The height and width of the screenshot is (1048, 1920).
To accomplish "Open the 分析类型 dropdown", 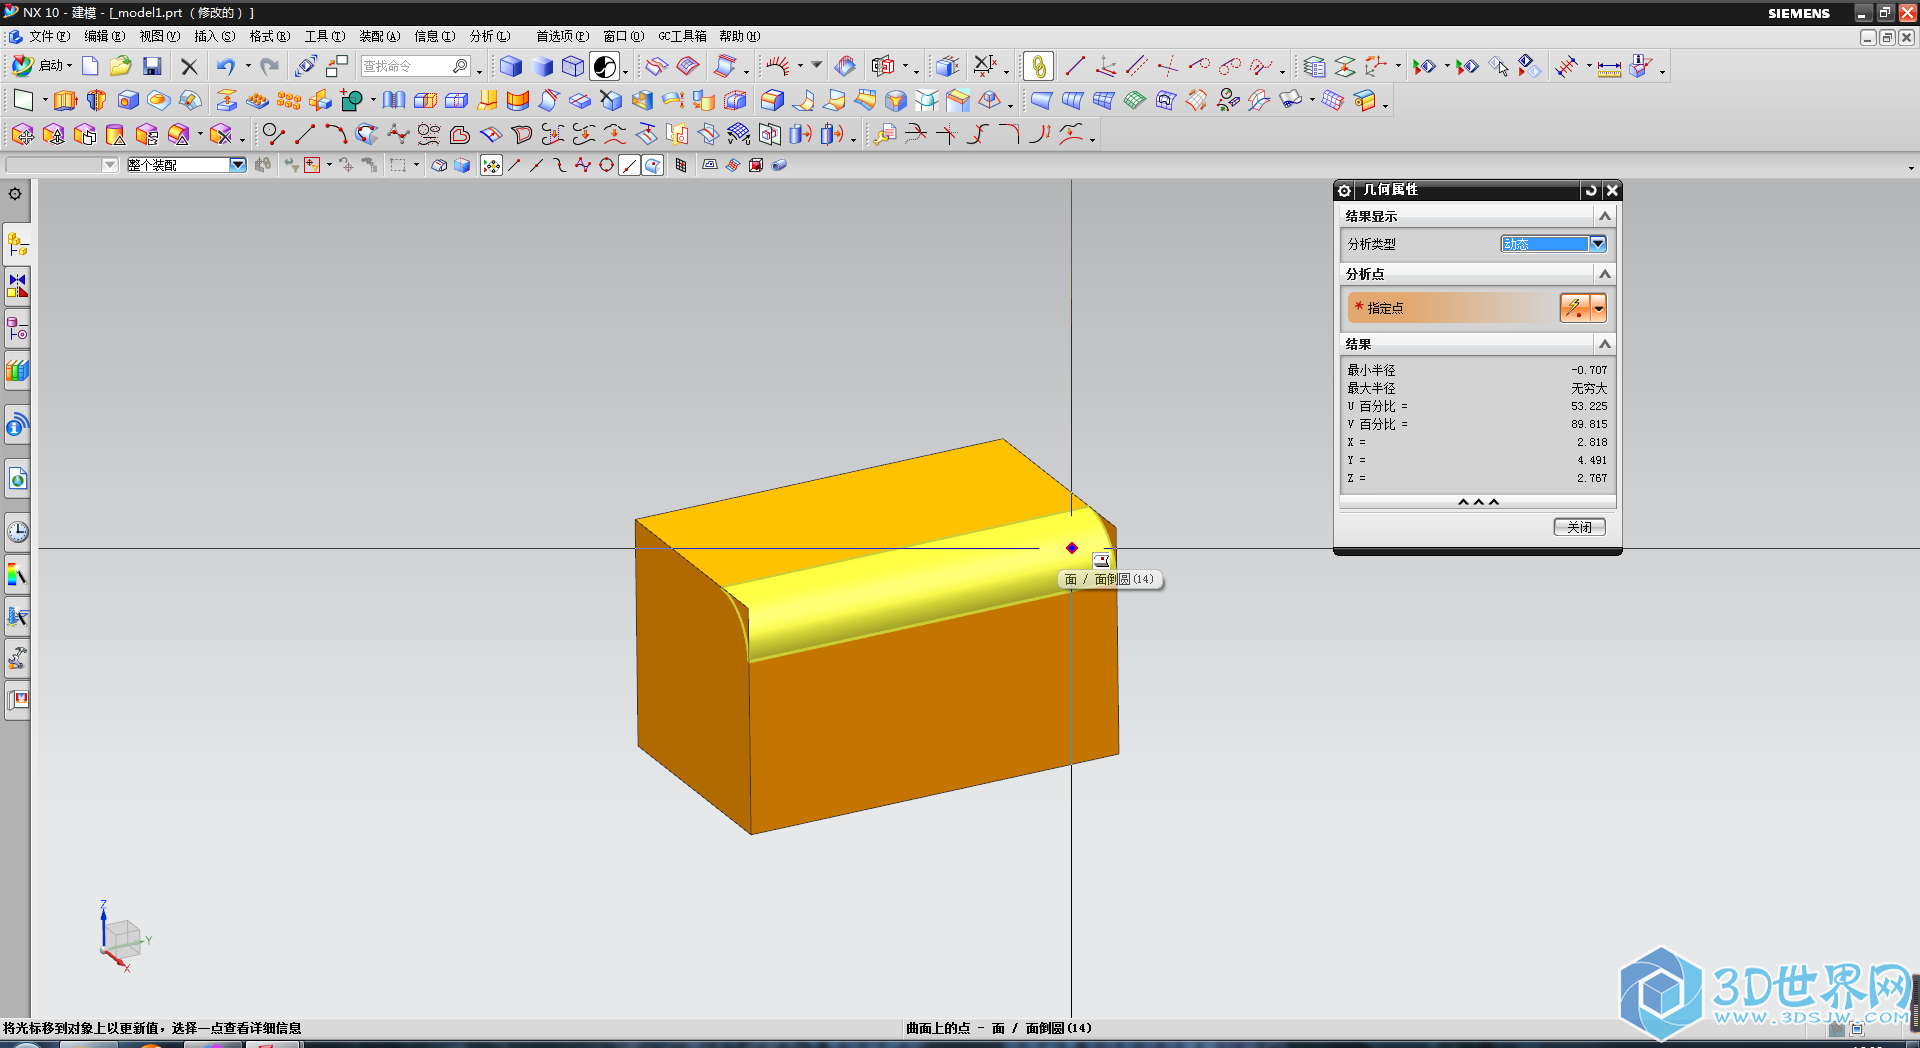I will (1553, 244).
